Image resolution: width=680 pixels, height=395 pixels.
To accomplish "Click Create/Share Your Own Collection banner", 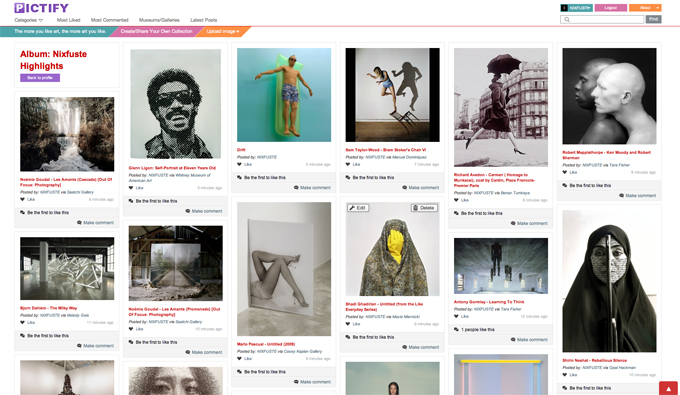I will tap(156, 31).
